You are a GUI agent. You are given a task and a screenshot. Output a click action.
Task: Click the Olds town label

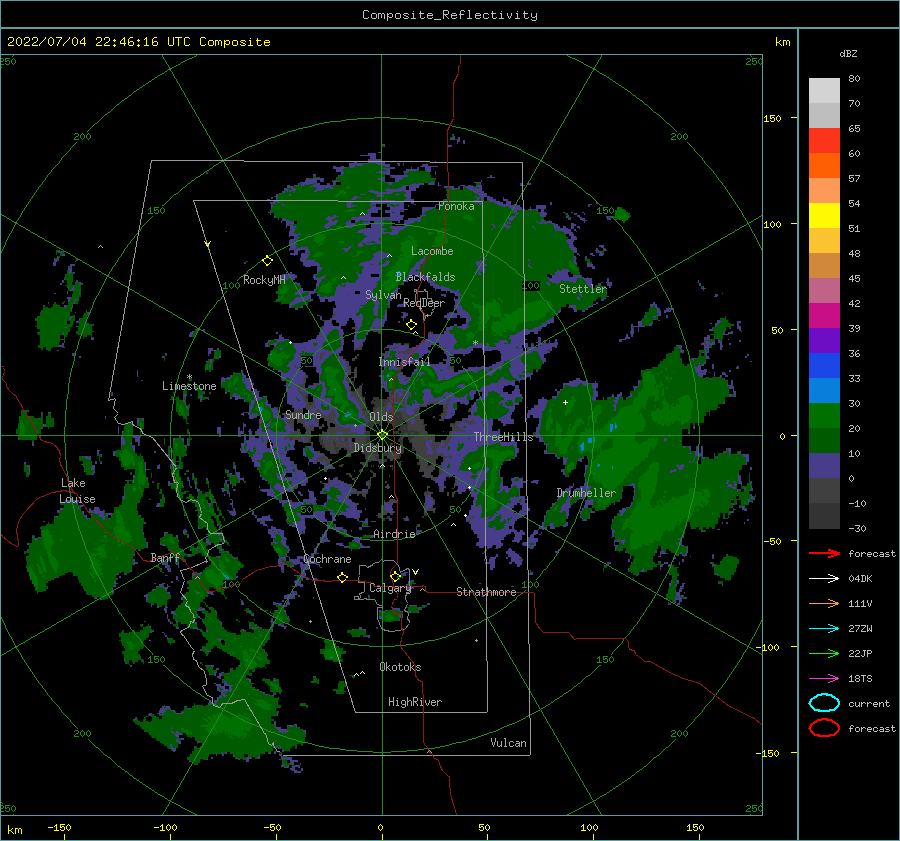pyautogui.click(x=381, y=417)
